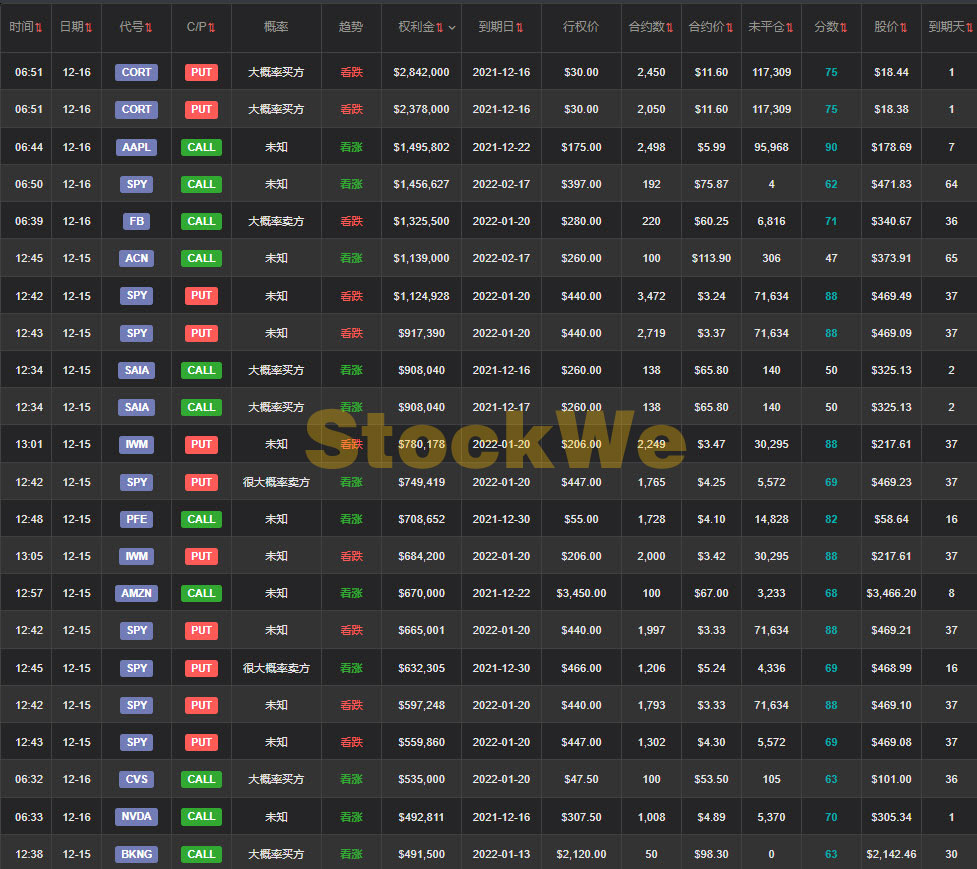The image size is (977, 869).
Task: Sort by stock price using the 股价 icon
Action: (x=903, y=27)
